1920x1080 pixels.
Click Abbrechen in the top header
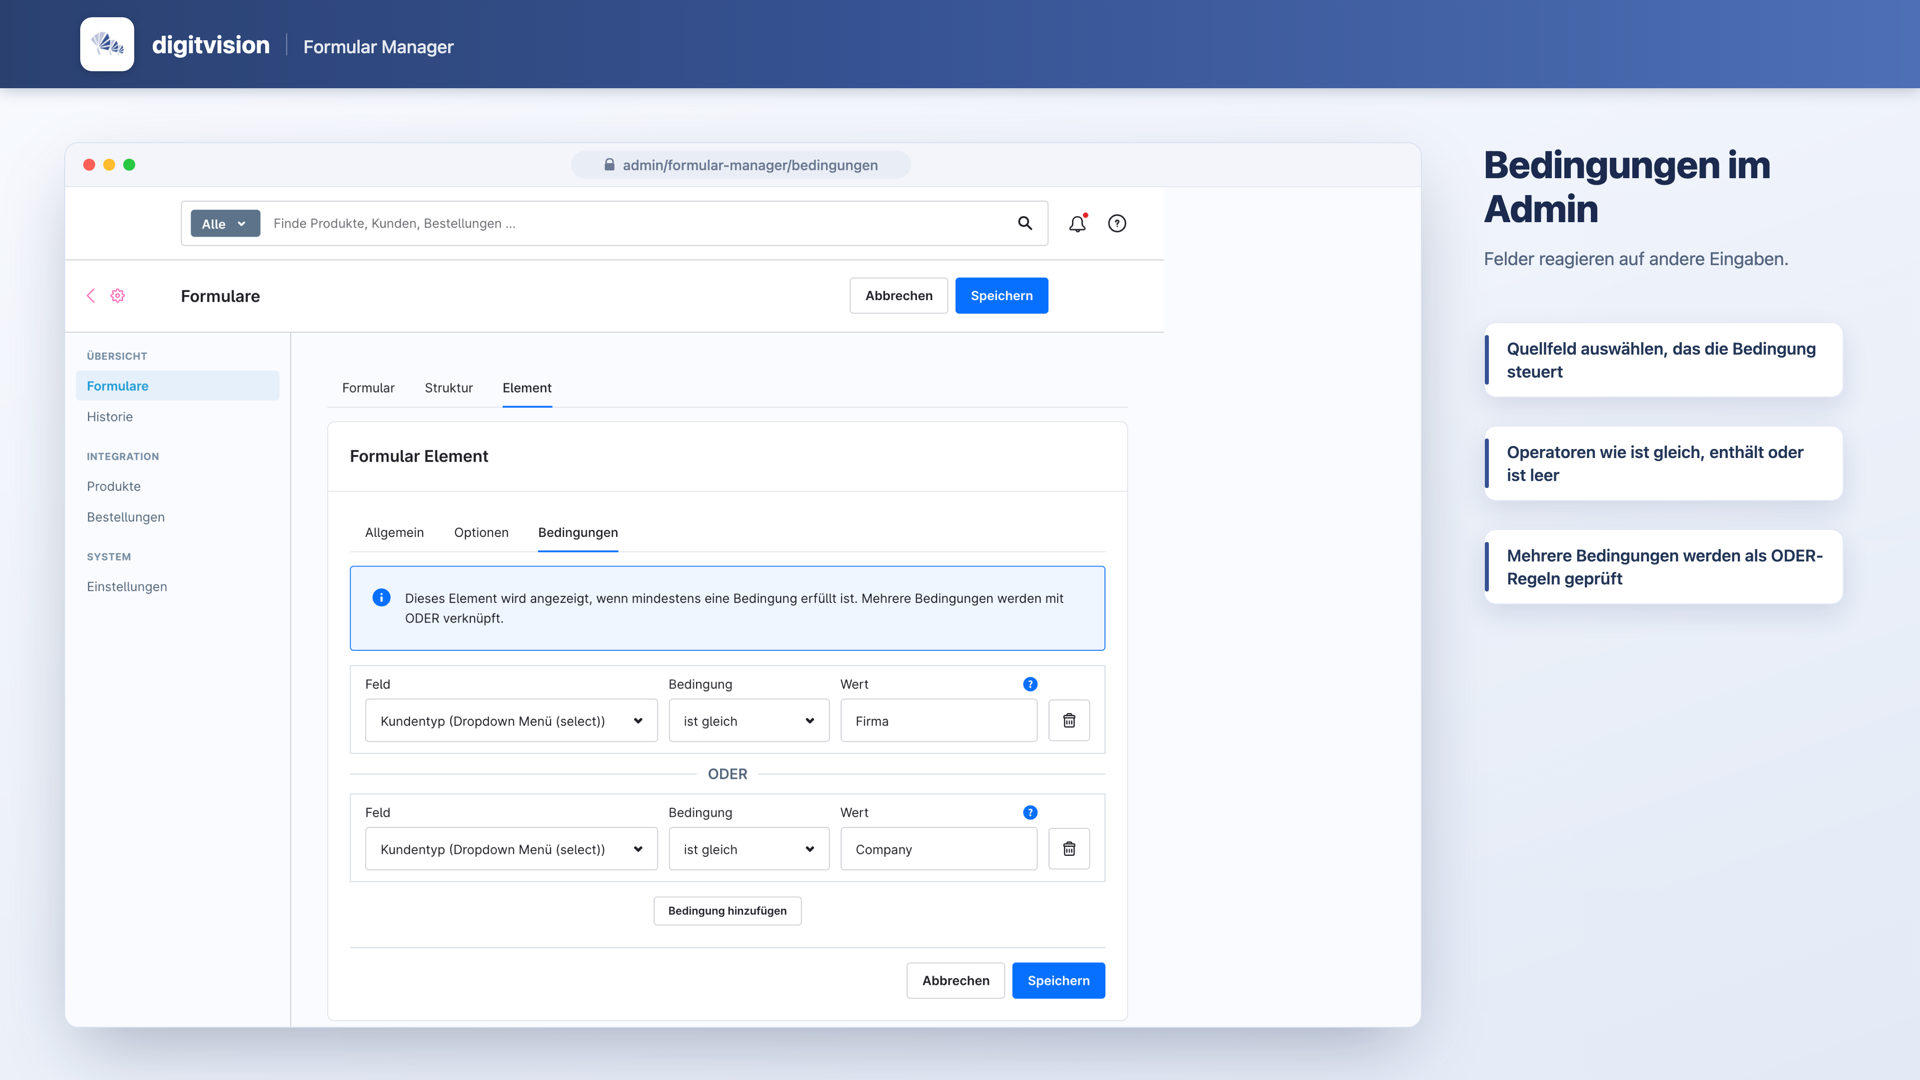pos(898,295)
